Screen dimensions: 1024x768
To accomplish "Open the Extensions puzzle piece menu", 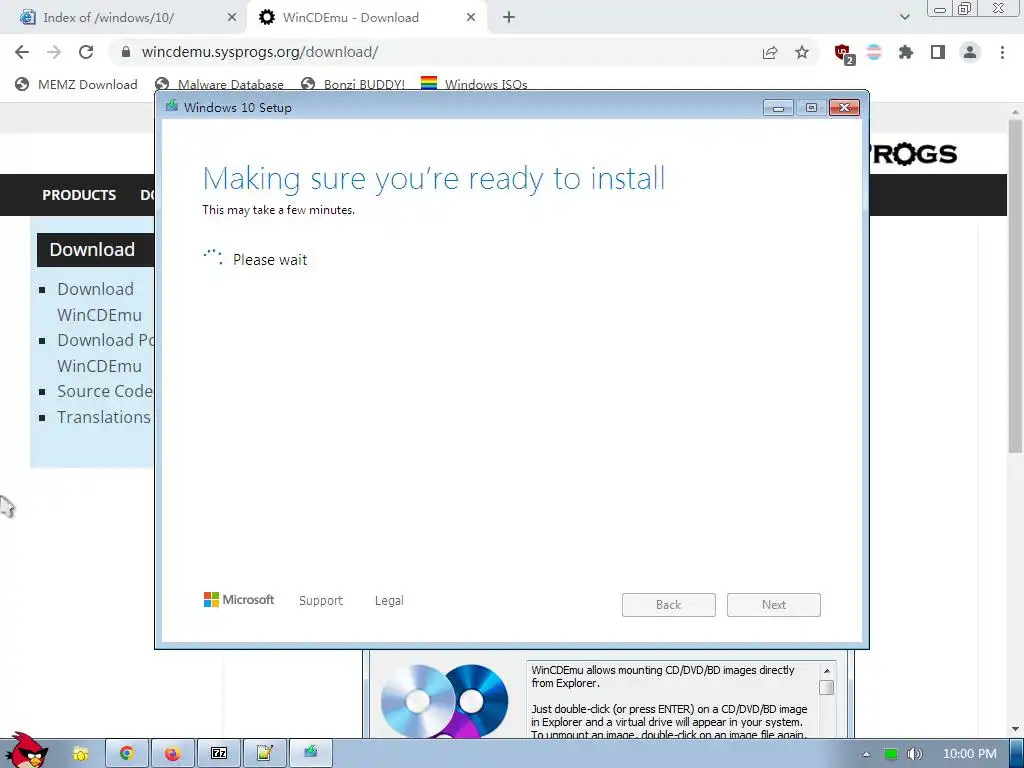I will (906, 52).
